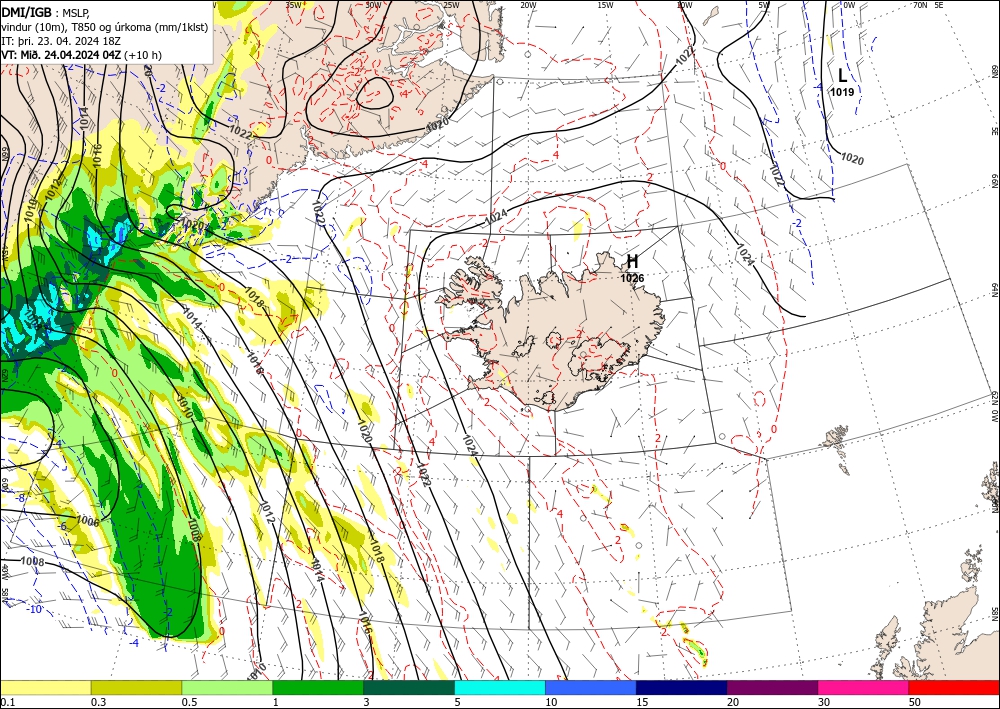1000x709 pixels.
Task: Click the '70N 5E' corner label
Action: [928, 5]
